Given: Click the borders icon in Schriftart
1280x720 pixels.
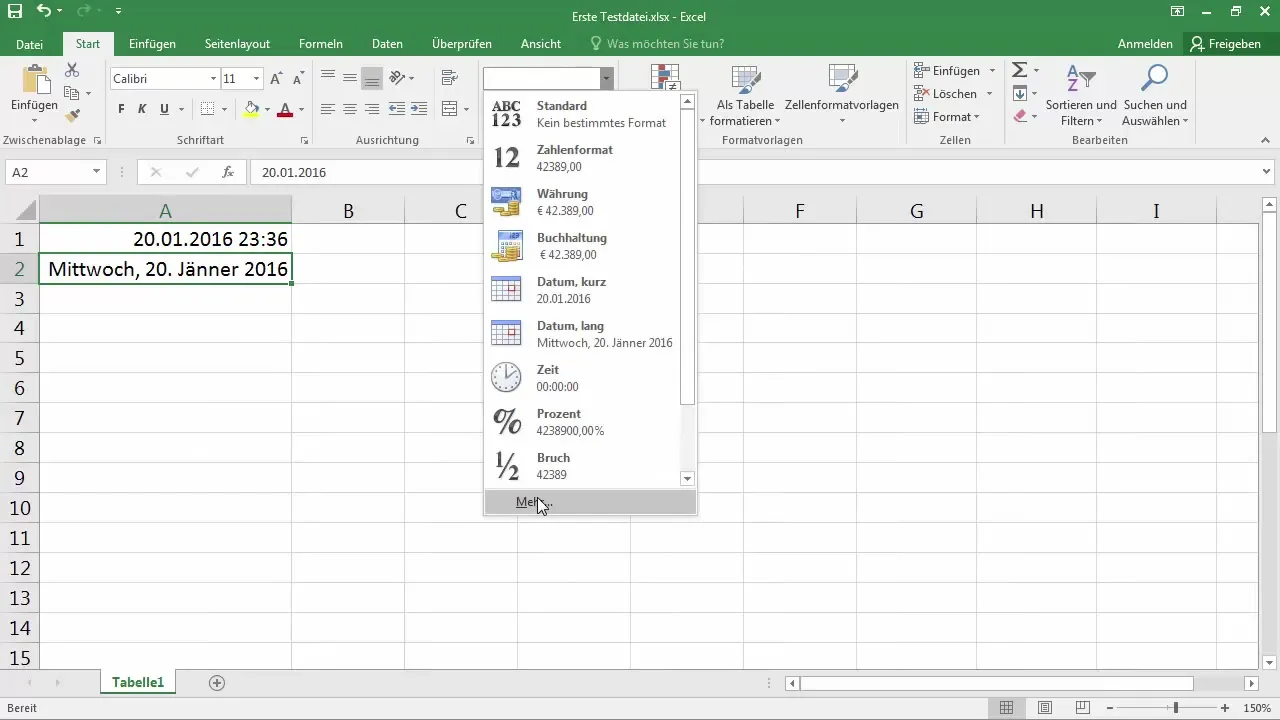Looking at the screenshot, I should 207,109.
